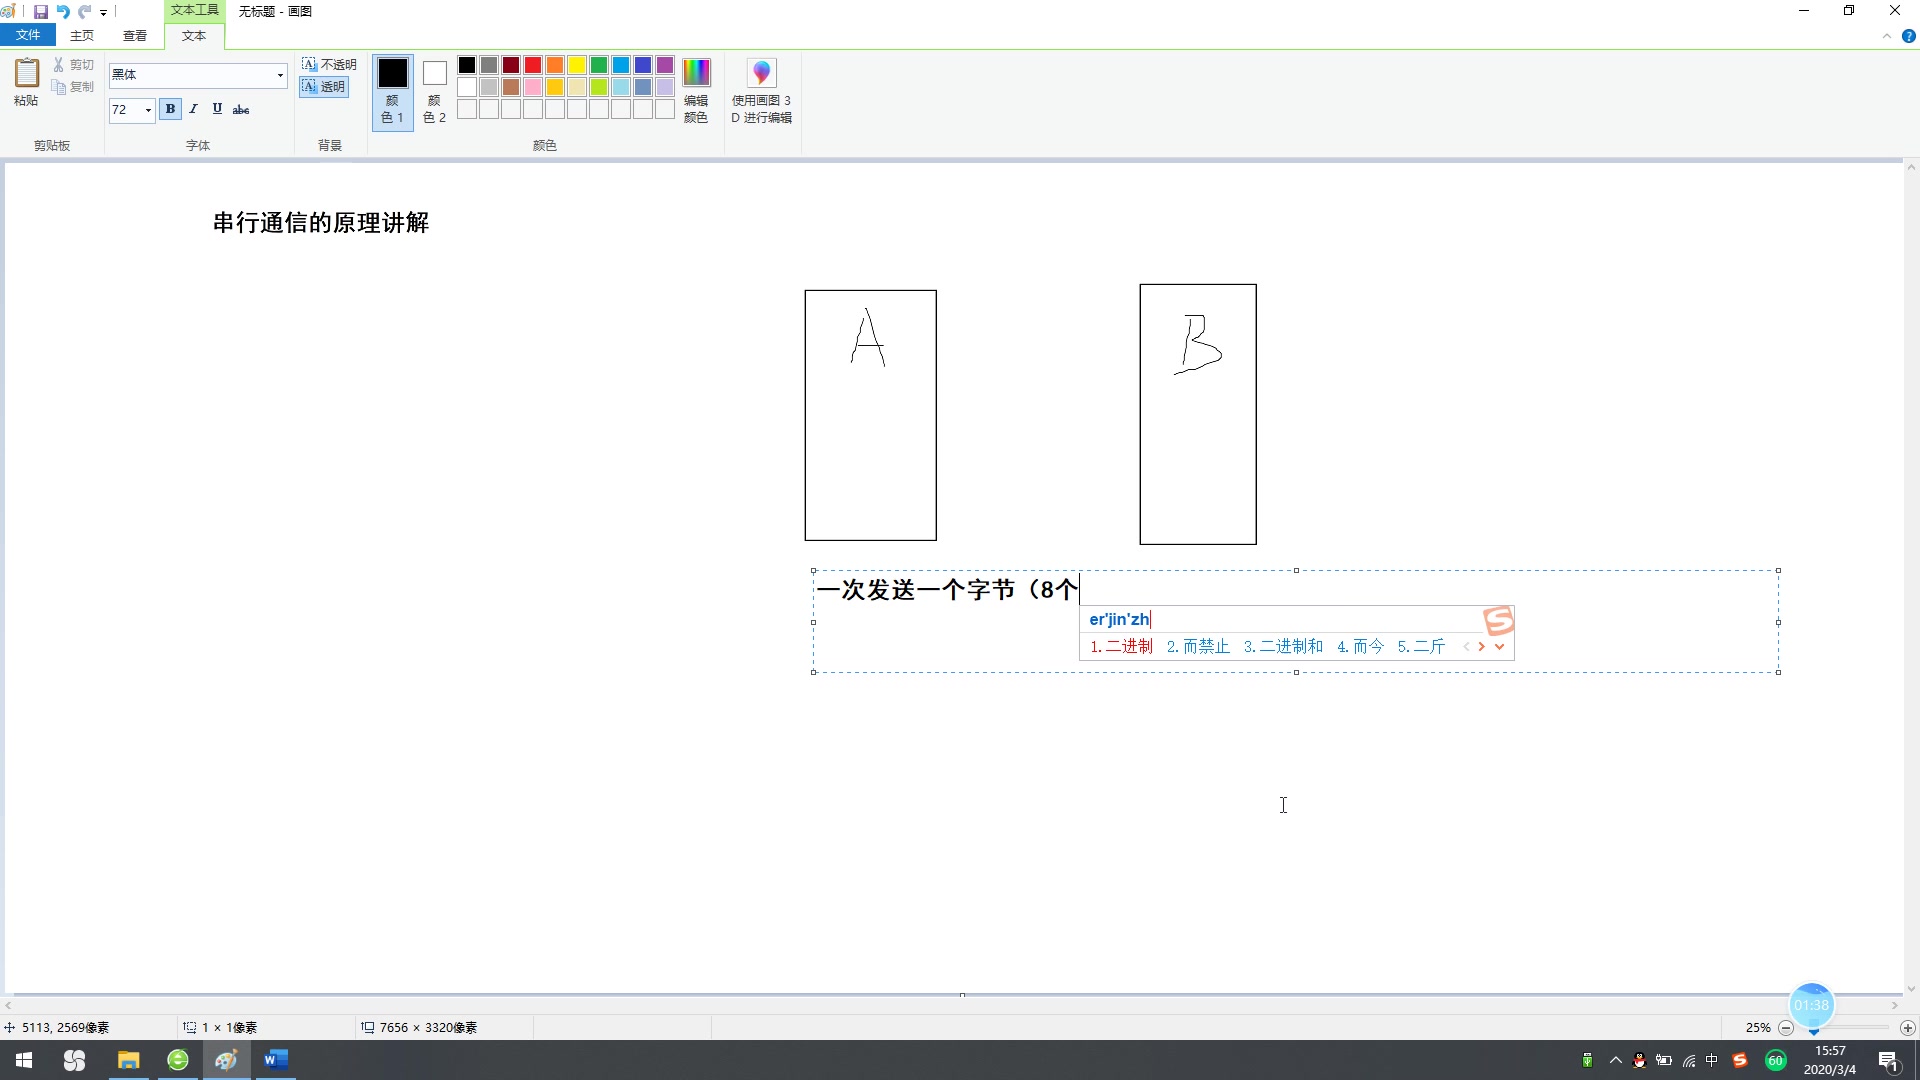Choose IME candidate 二斤
The image size is (1920, 1080).
click(x=1421, y=647)
